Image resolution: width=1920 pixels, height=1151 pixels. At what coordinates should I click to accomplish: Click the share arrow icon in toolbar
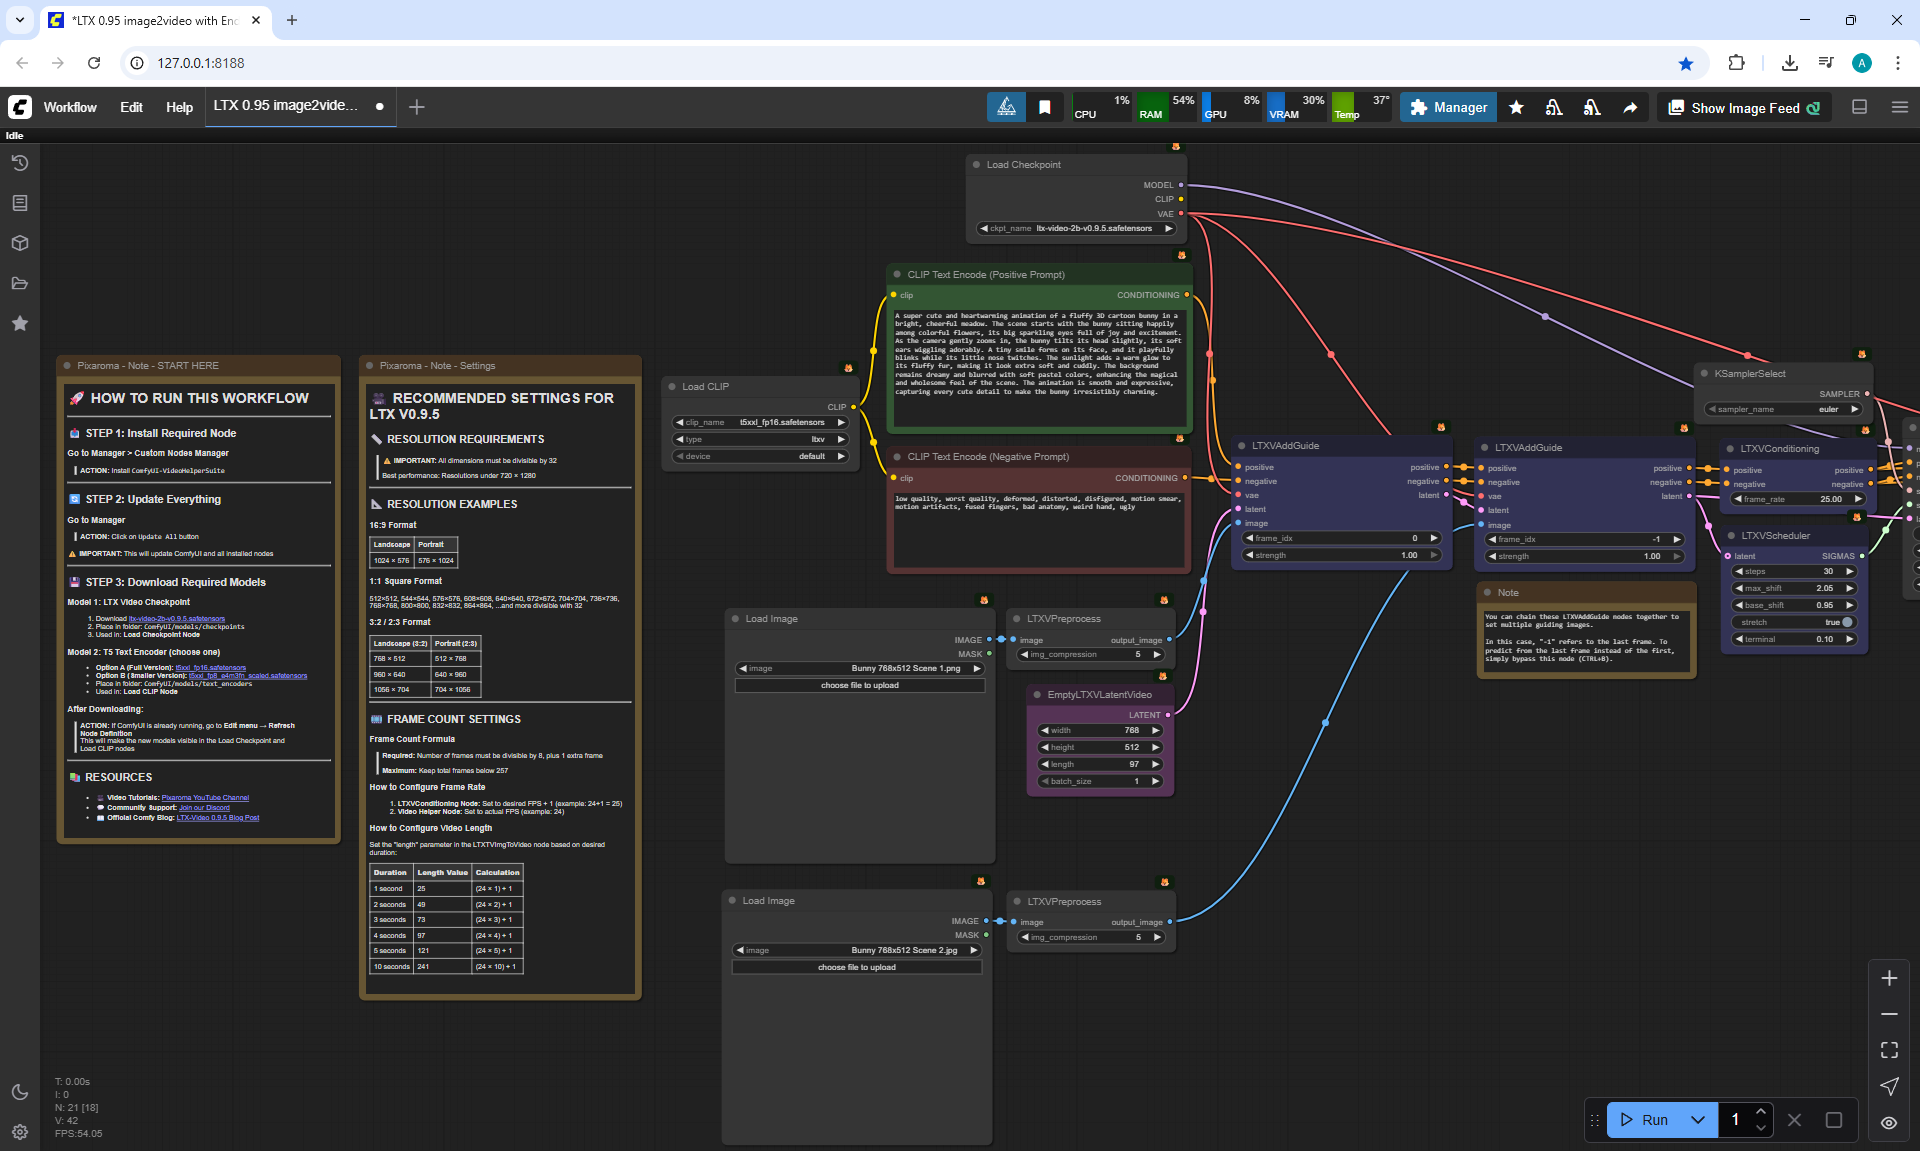click(1630, 108)
